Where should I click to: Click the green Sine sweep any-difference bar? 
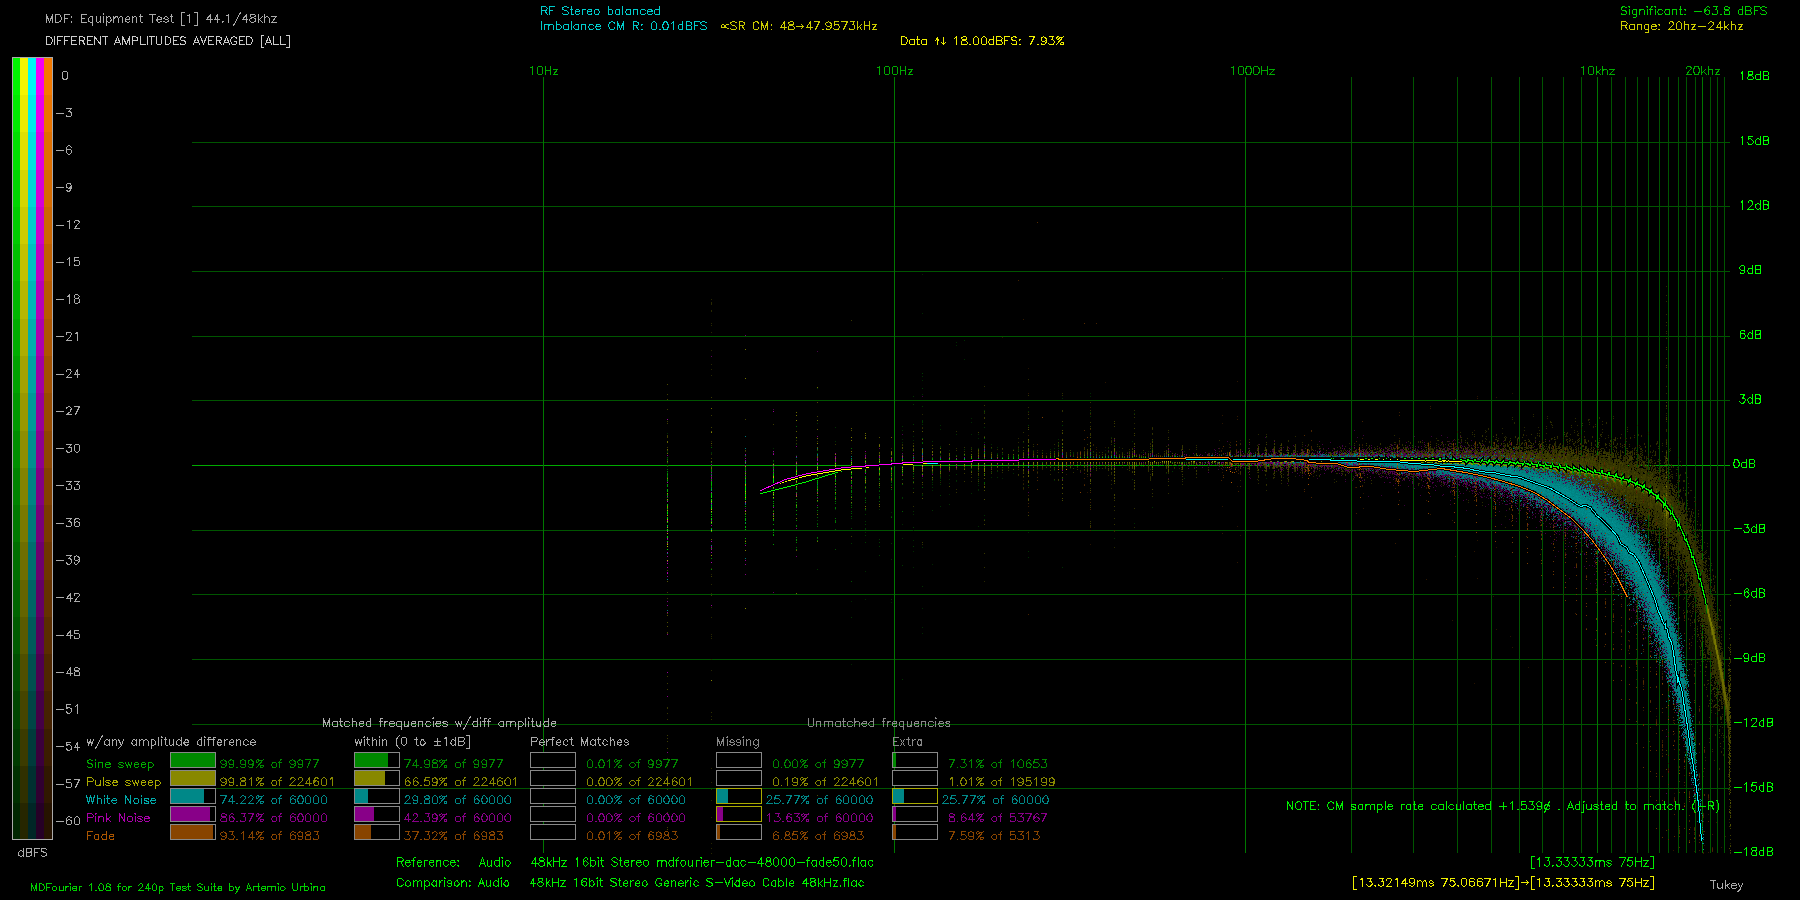(193, 761)
